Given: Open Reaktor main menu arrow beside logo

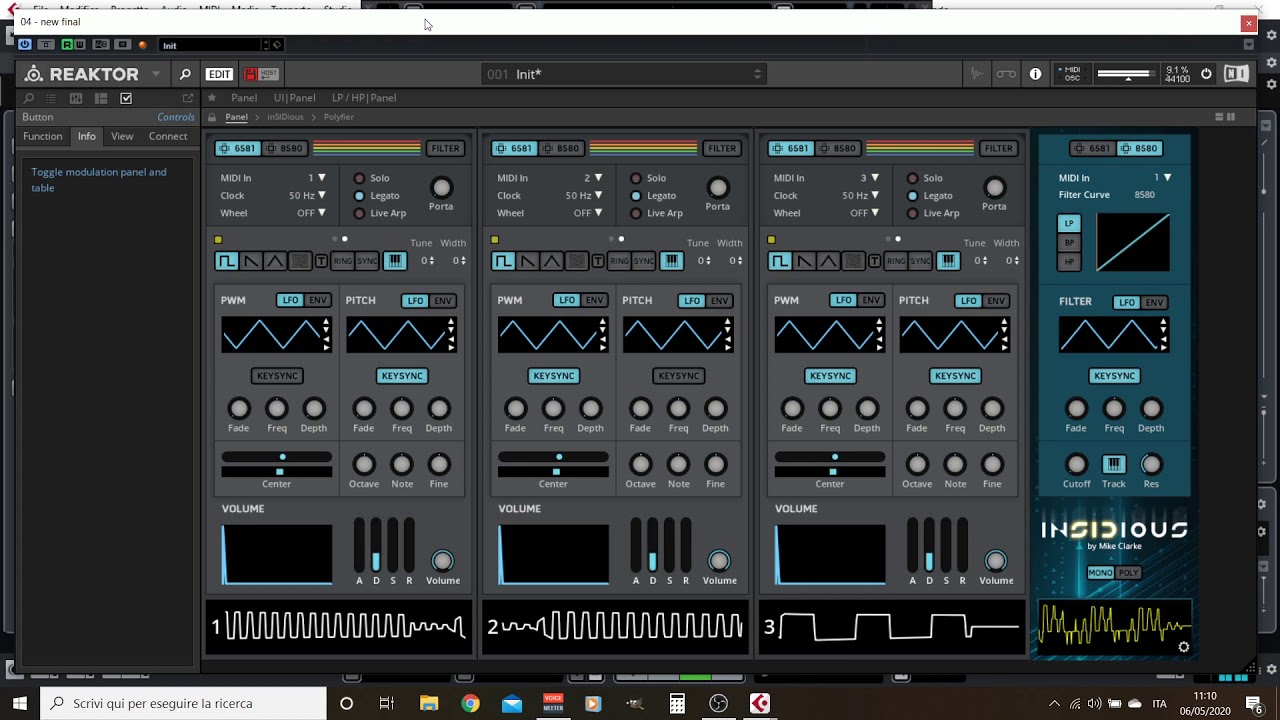Looking at the screenshot, I should click(x=156, y=74).
